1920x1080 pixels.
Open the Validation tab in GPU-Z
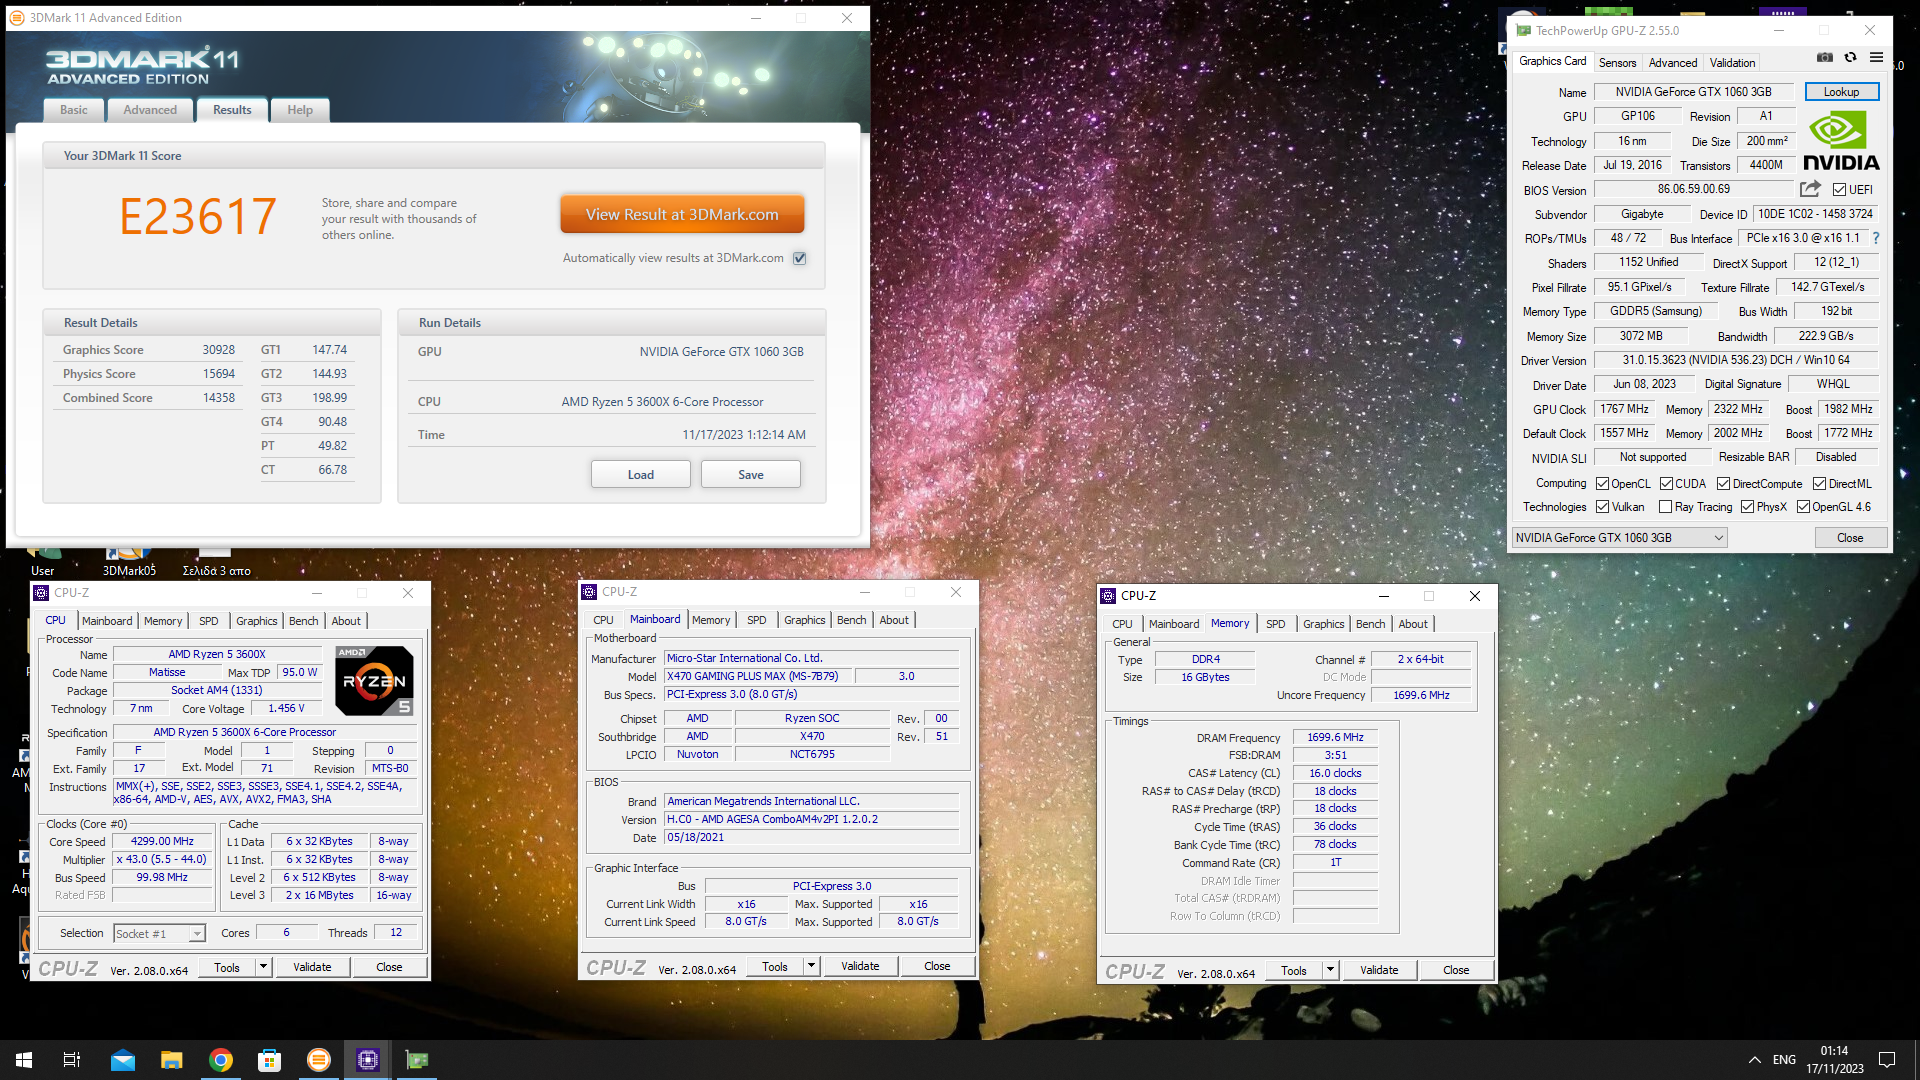(1732, 63)
